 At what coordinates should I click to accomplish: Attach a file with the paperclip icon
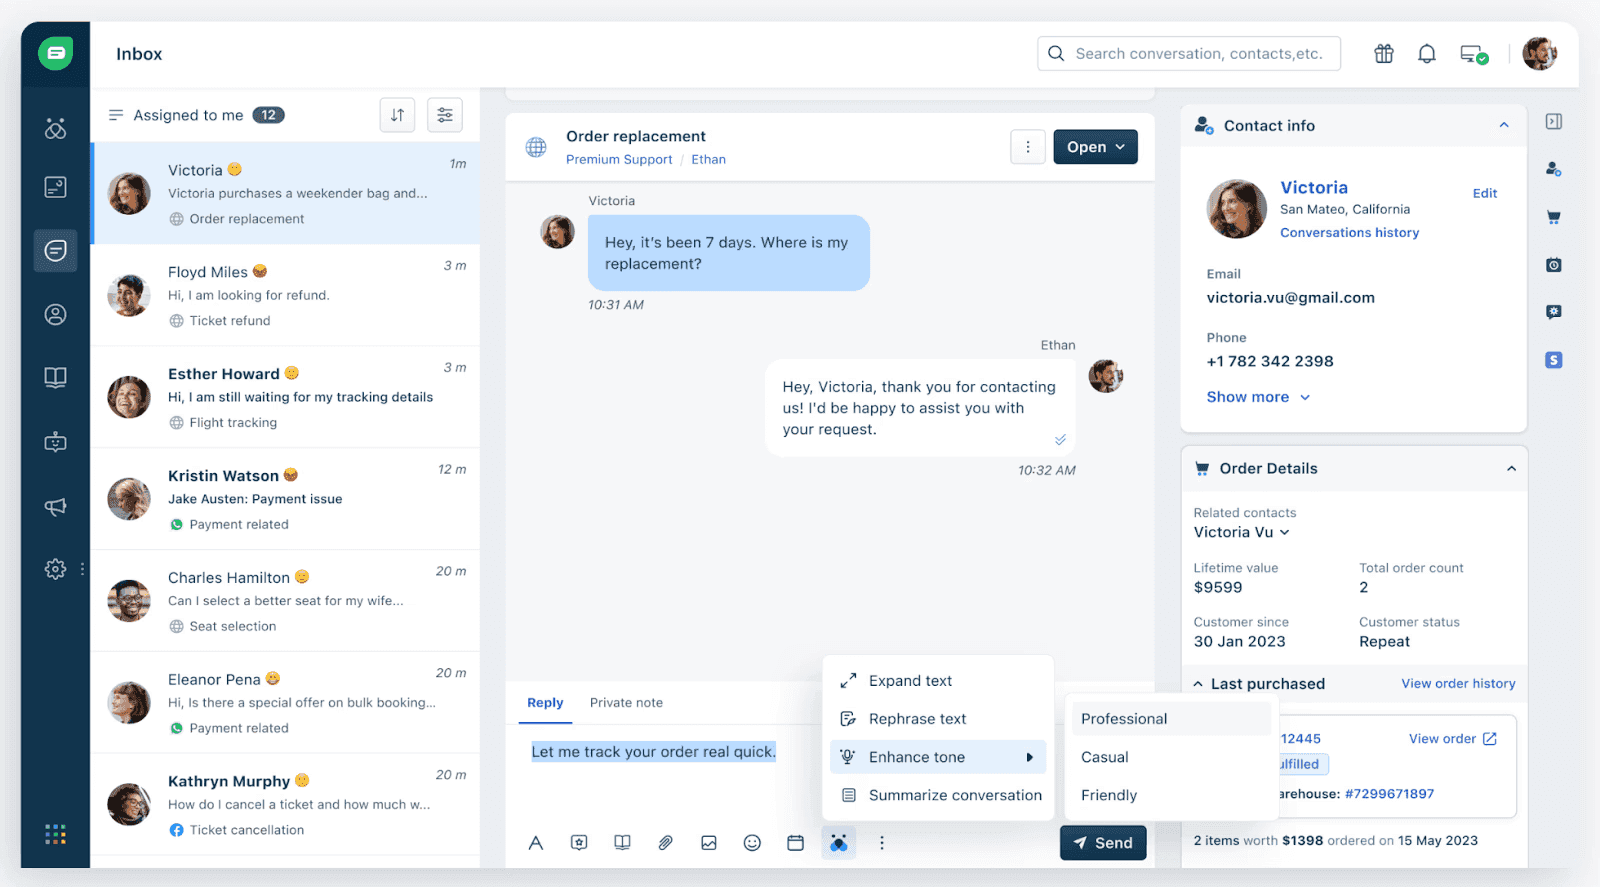(x=665, y=843)
